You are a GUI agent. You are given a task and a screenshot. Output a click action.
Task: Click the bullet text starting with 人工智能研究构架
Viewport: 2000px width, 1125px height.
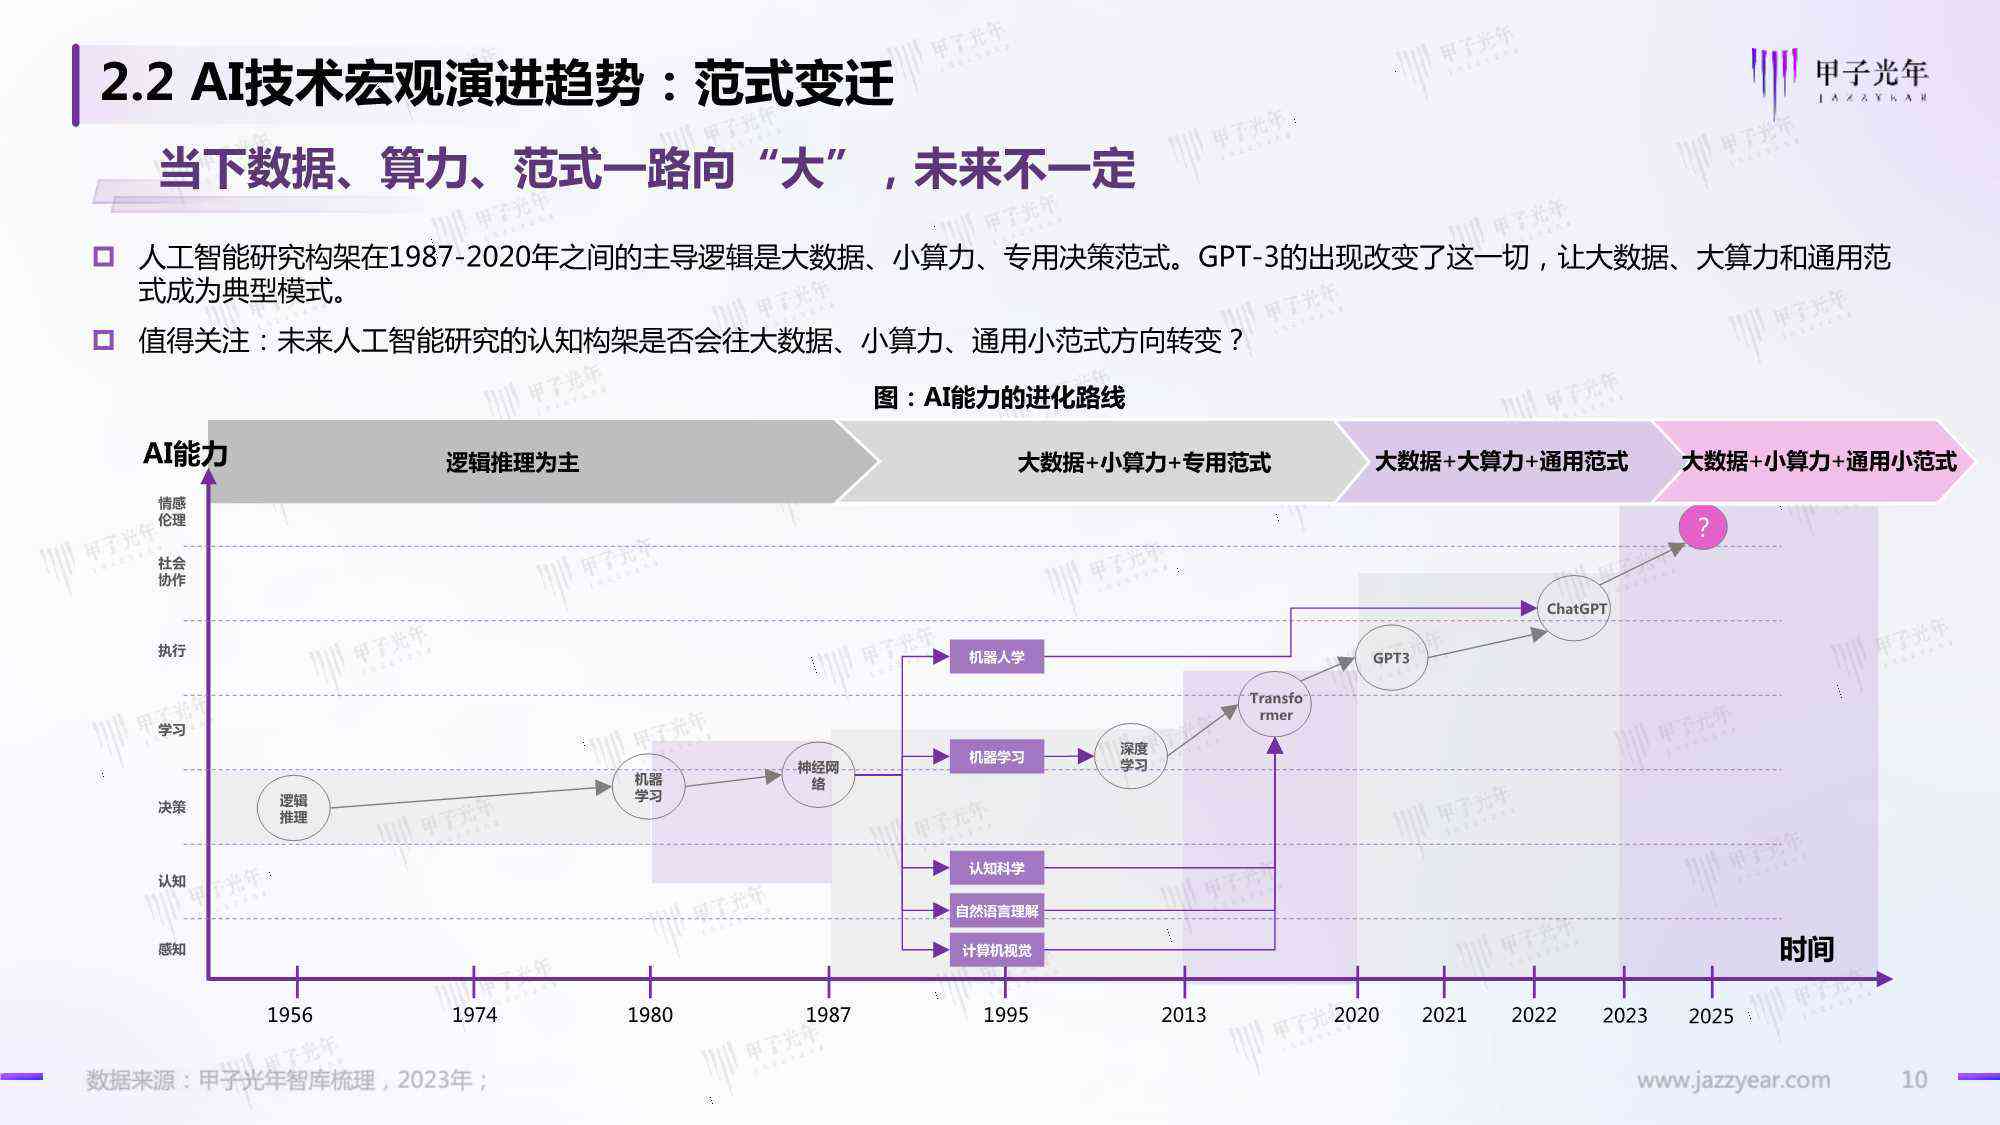click(x=1014, y=273)
